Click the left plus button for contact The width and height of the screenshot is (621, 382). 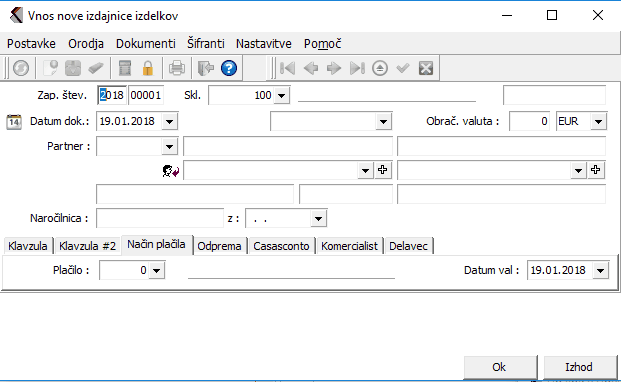pos(382,170)
